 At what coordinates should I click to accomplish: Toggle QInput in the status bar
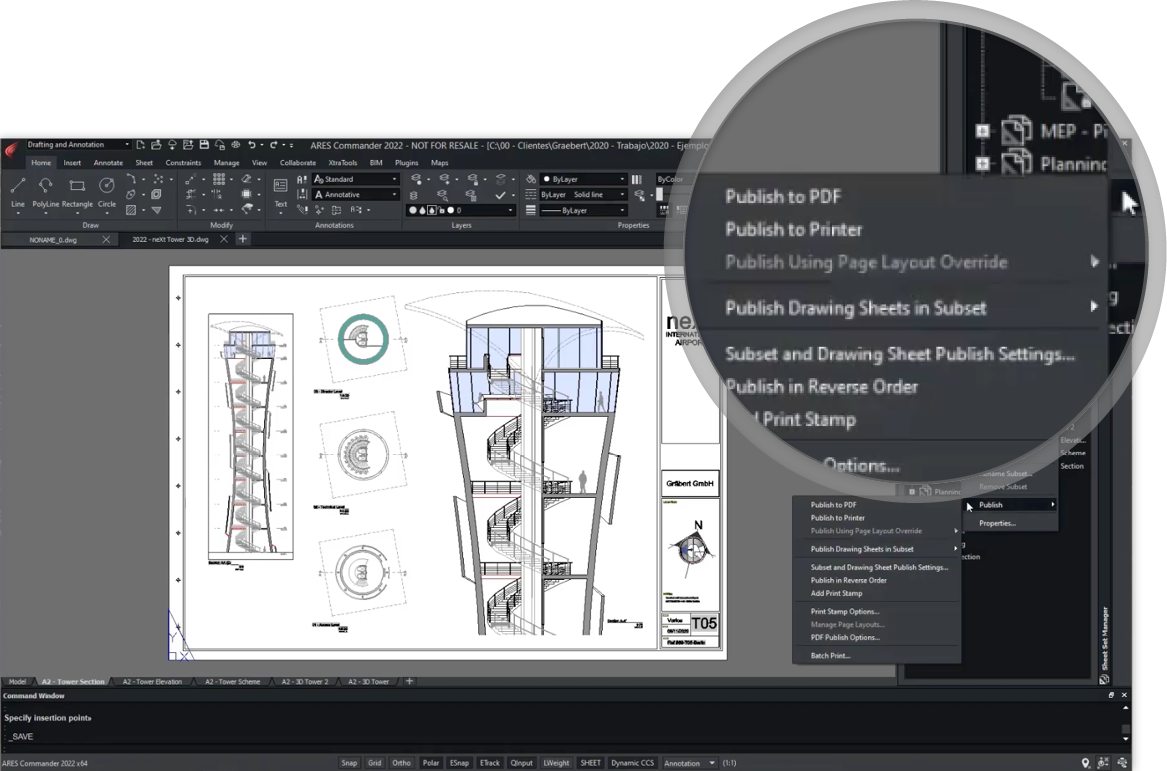point(522,763)
